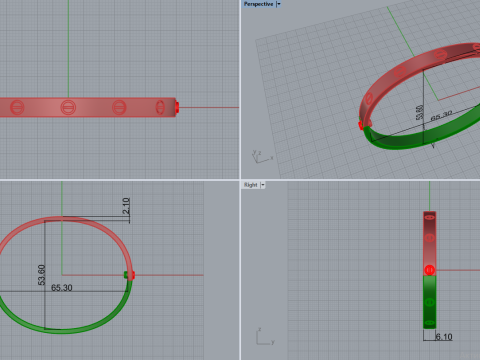Viewport: 480px width, 360px height.
Task: Click the world axis icon in Perspective viewport
Action: [262, 156]
